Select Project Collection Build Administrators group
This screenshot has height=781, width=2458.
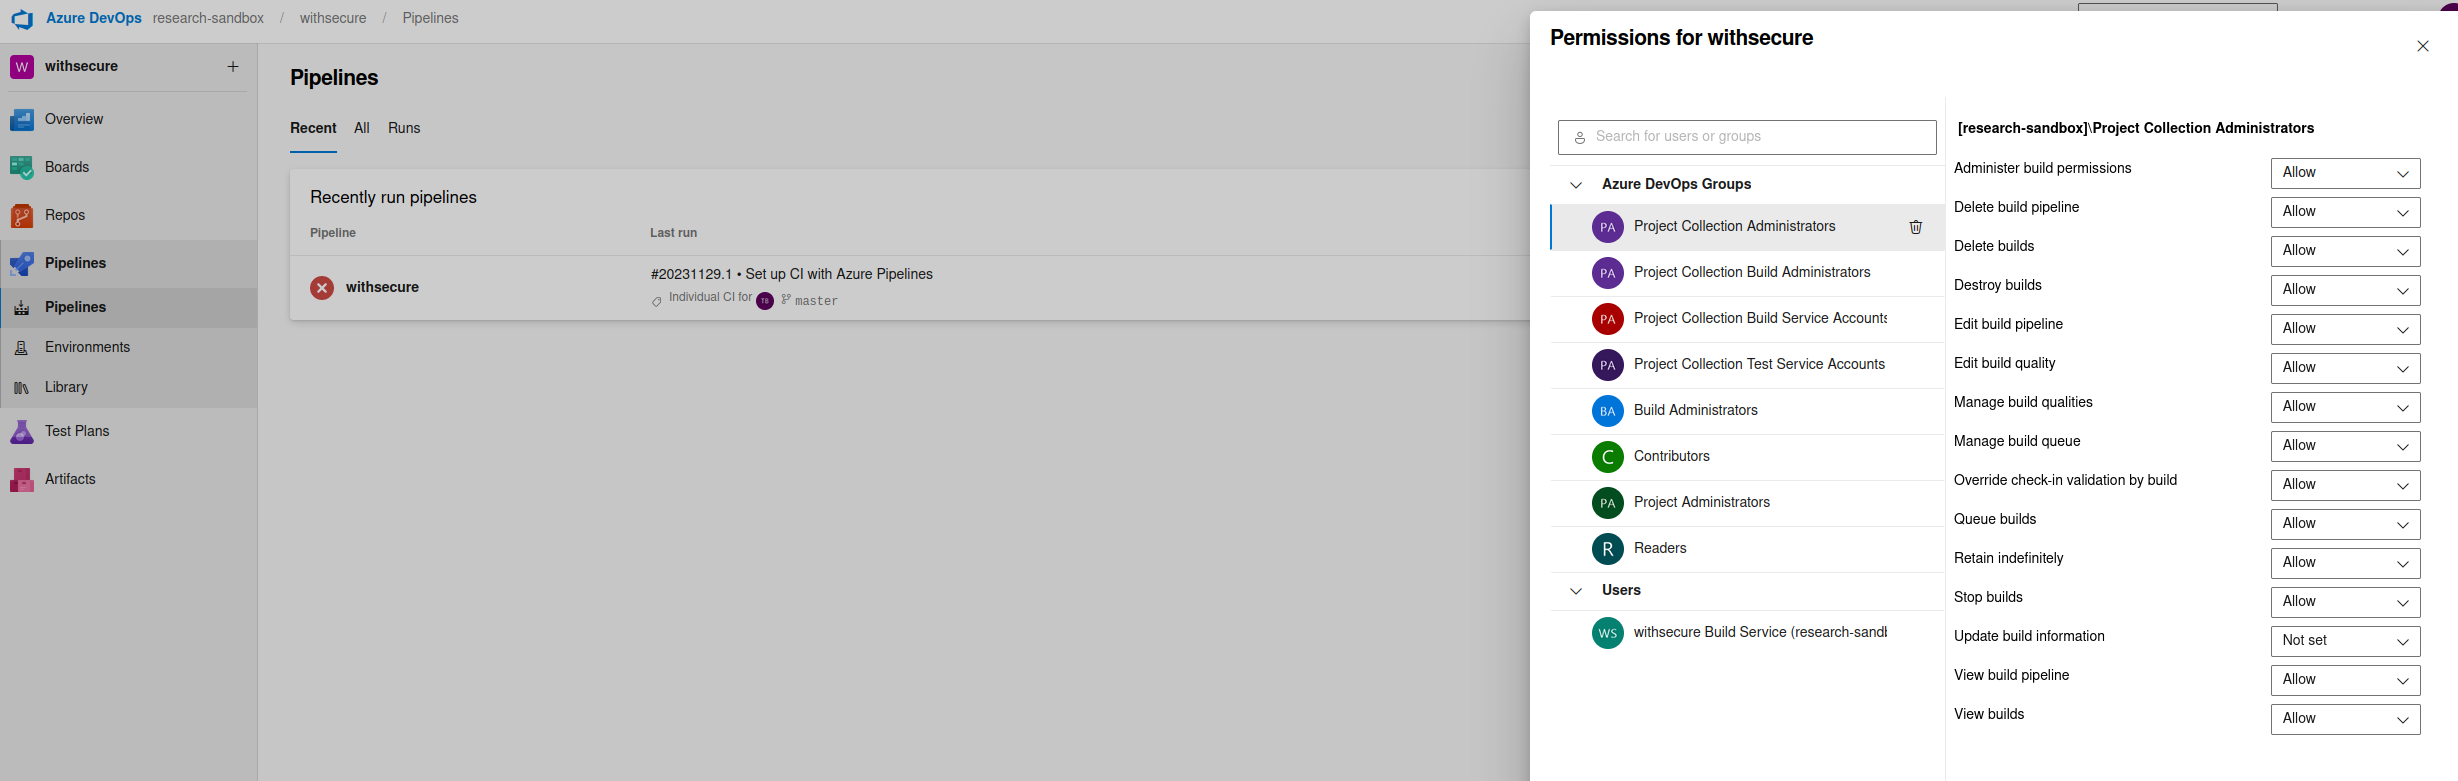pos(1747,273)
